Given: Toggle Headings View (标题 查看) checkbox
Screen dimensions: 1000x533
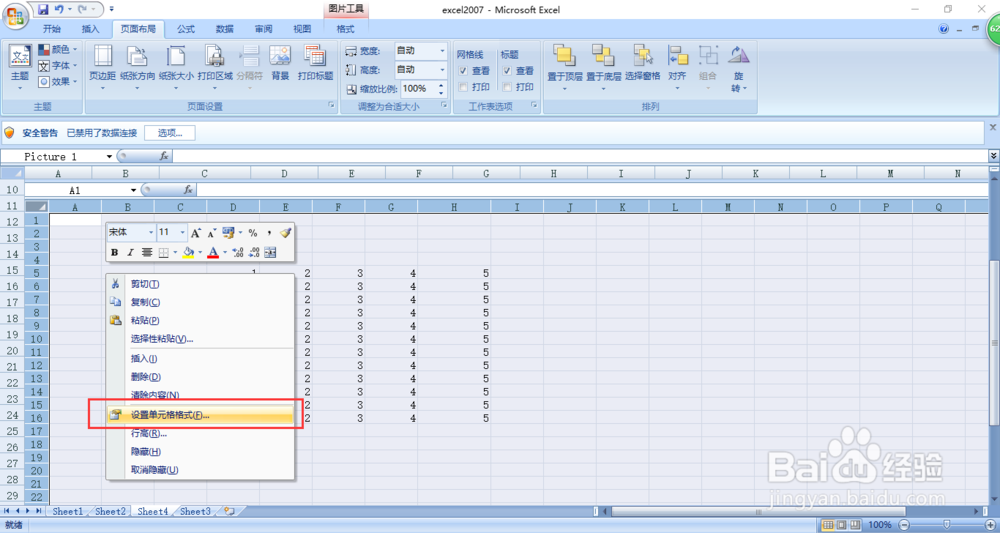Looking at the screenshot, I should click(x=507, y=71).
